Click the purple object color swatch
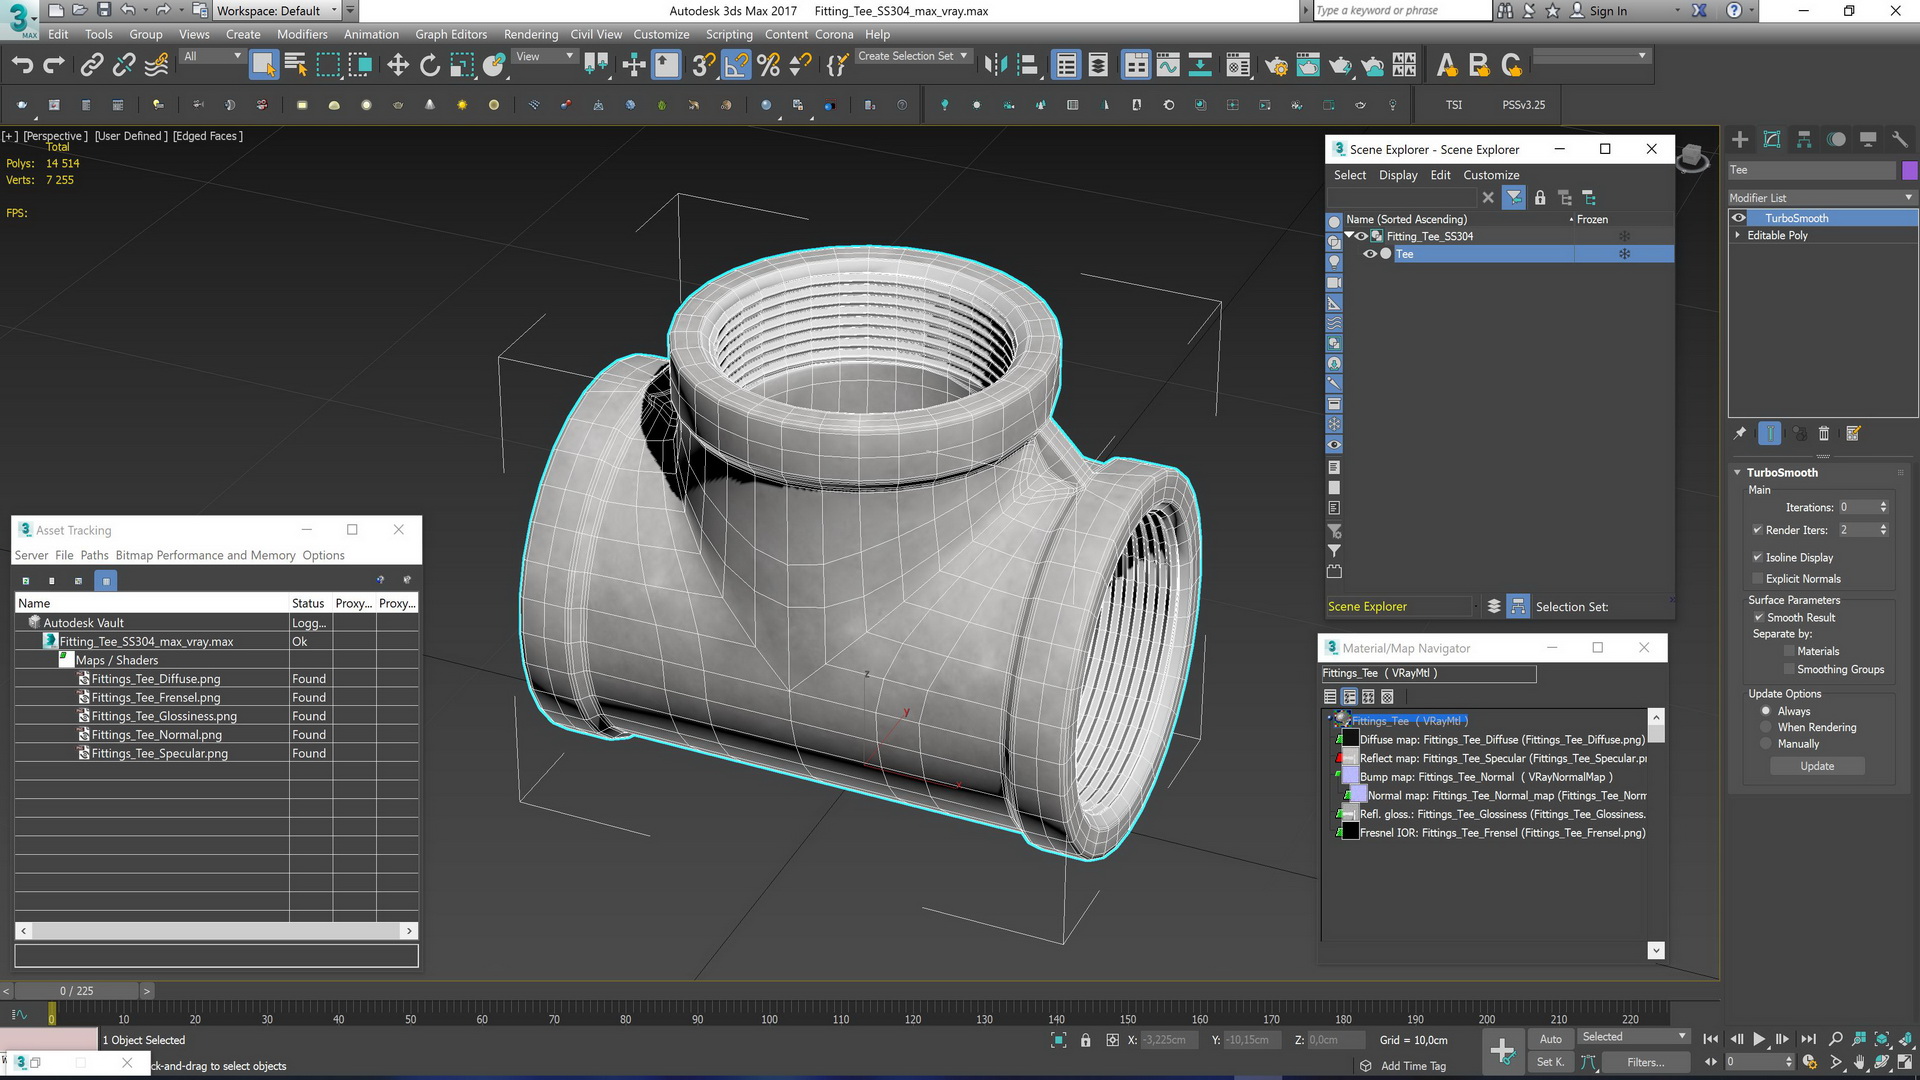1920x1080 pixels. (x=1909, y=170)
